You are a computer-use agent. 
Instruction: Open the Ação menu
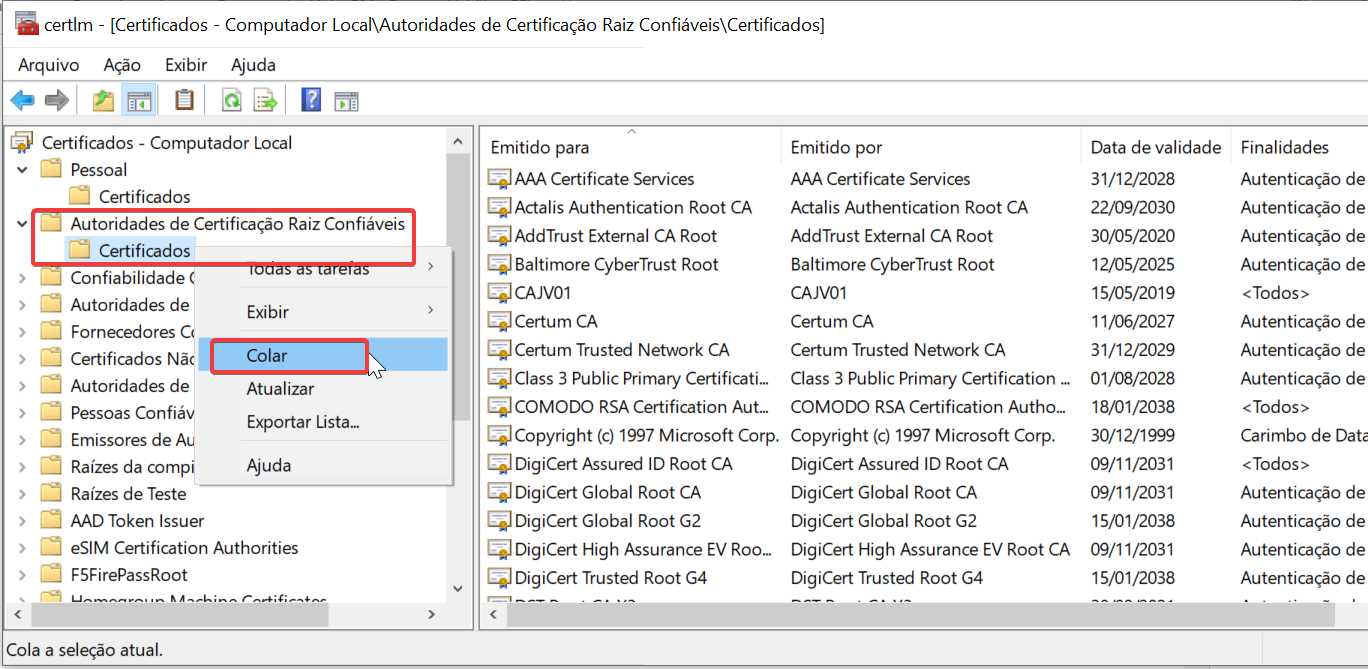click(x=122, y=65)
